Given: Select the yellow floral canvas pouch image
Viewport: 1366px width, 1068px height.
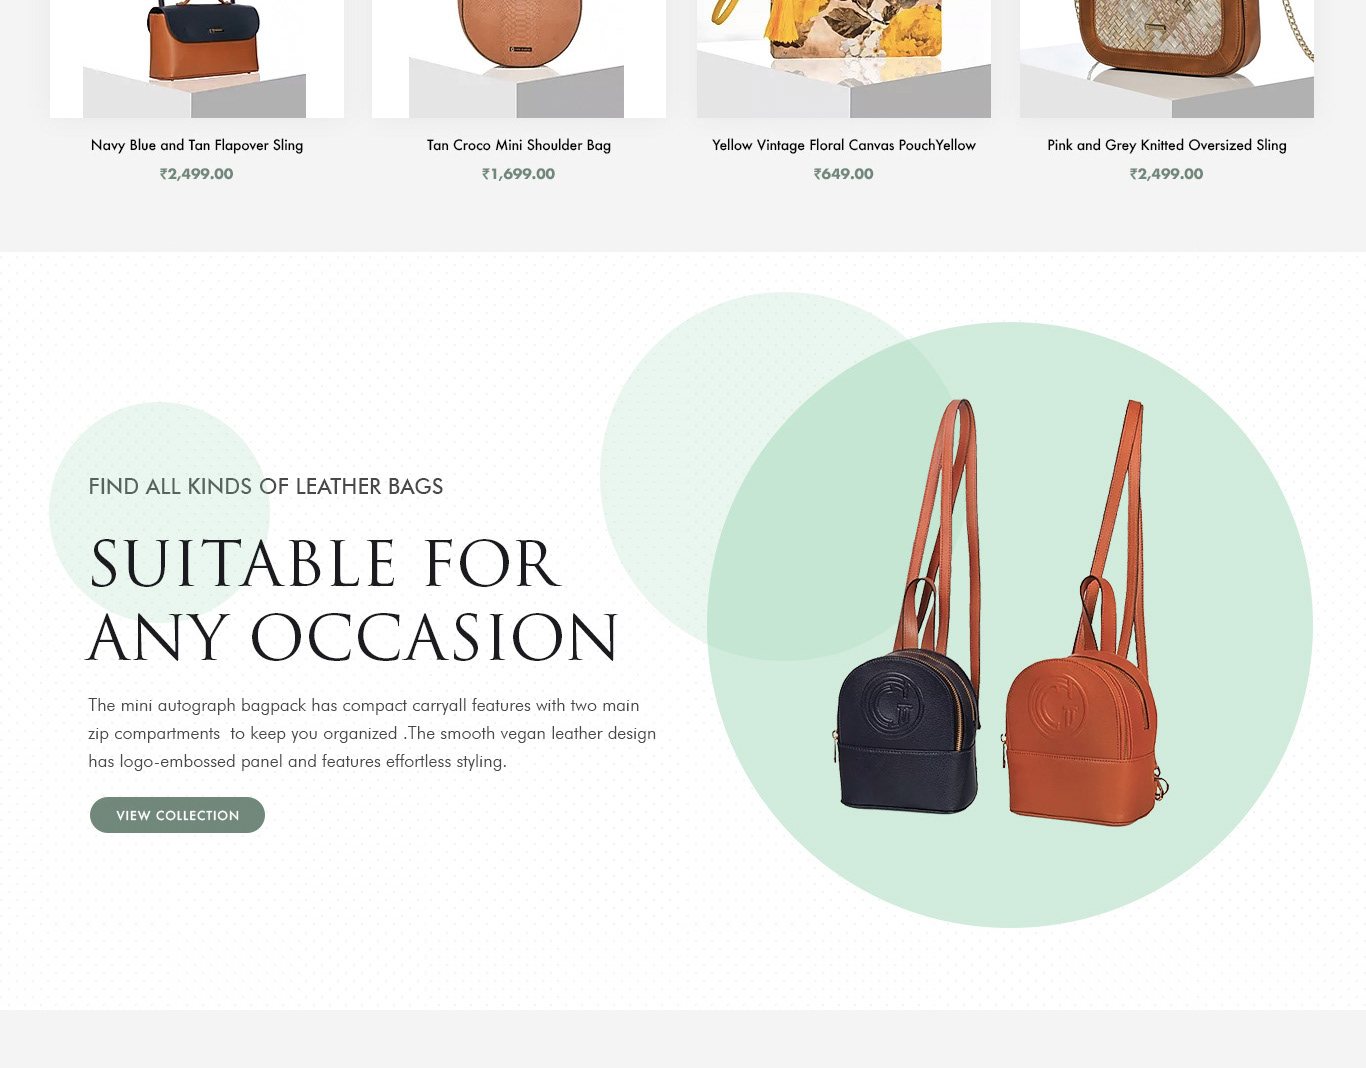Looking at the screenshot, I should tap(844, 59).
